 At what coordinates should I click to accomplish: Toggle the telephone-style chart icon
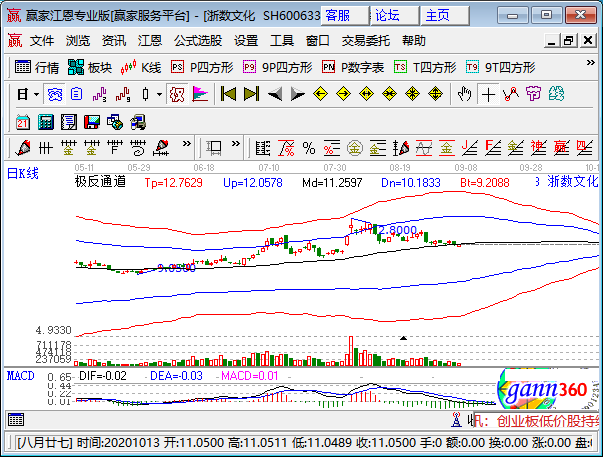54,94
